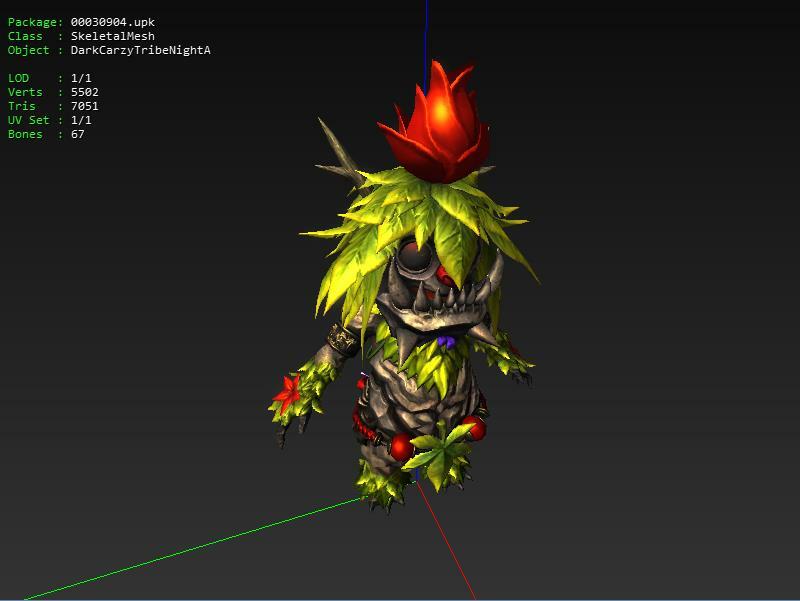Click the bronze armband on the upper arm
Viewport: 800px width, 601px height.
[x=345, y=339]
